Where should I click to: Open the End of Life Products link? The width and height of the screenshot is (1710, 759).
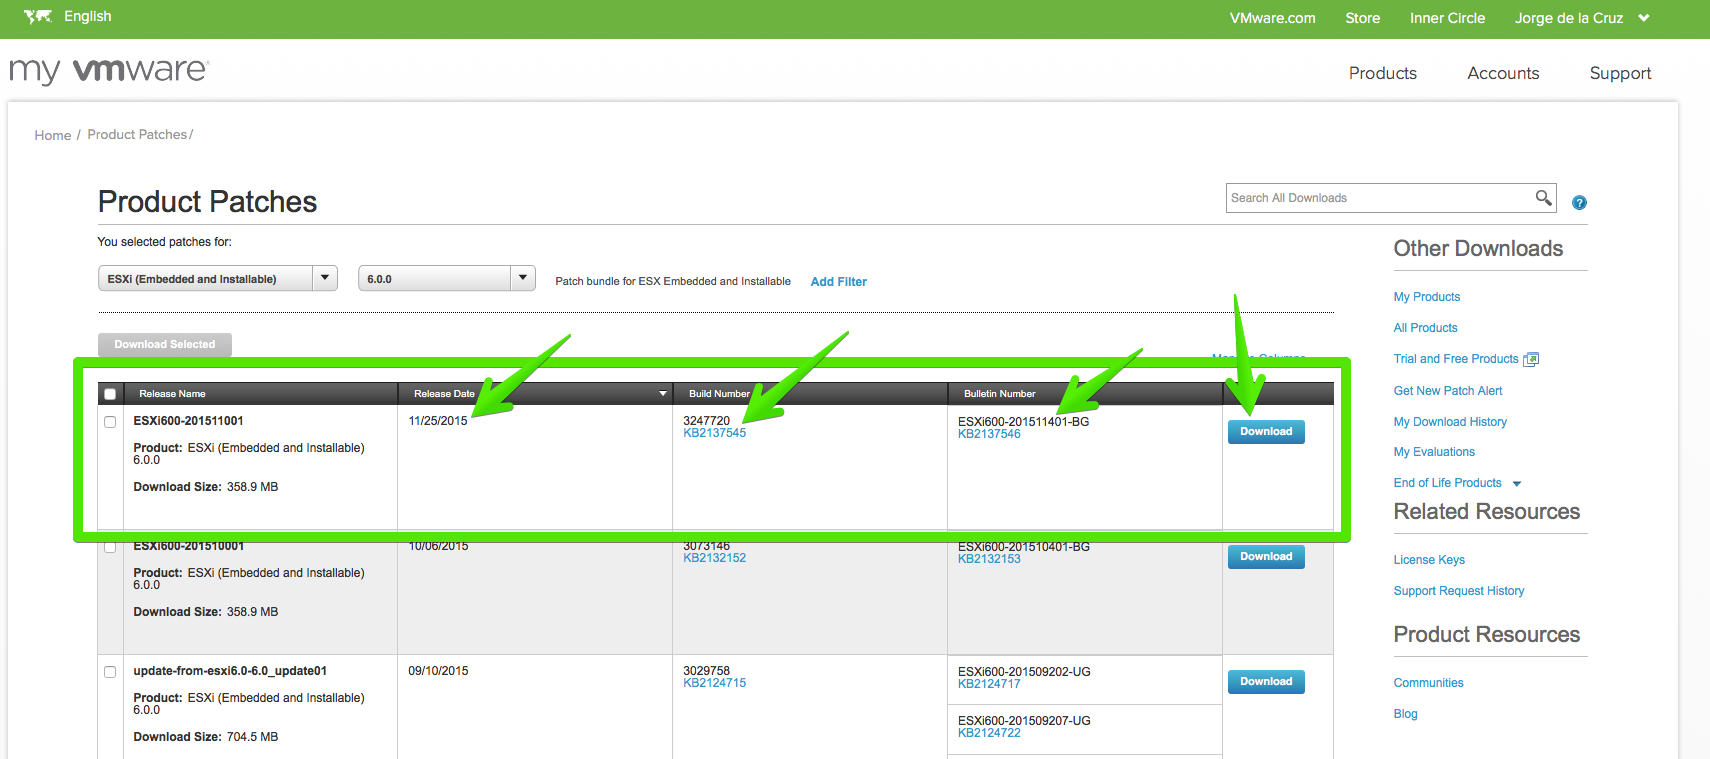point(1447,483)
